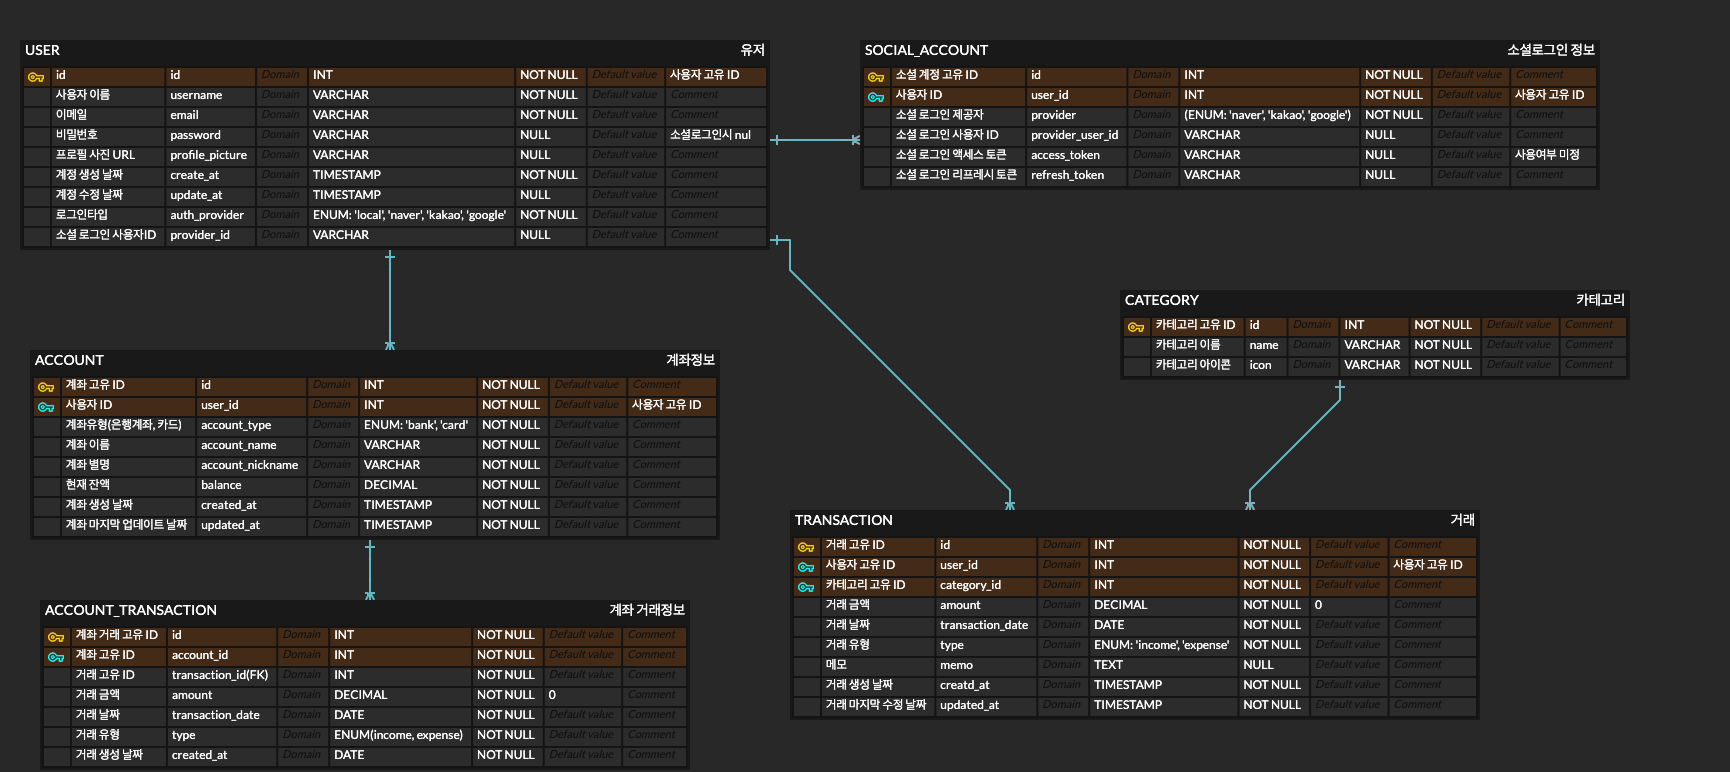Viewport: 1730px width, 772px height.
Task: Click the username column cell
Action: (x=211, y=95)
